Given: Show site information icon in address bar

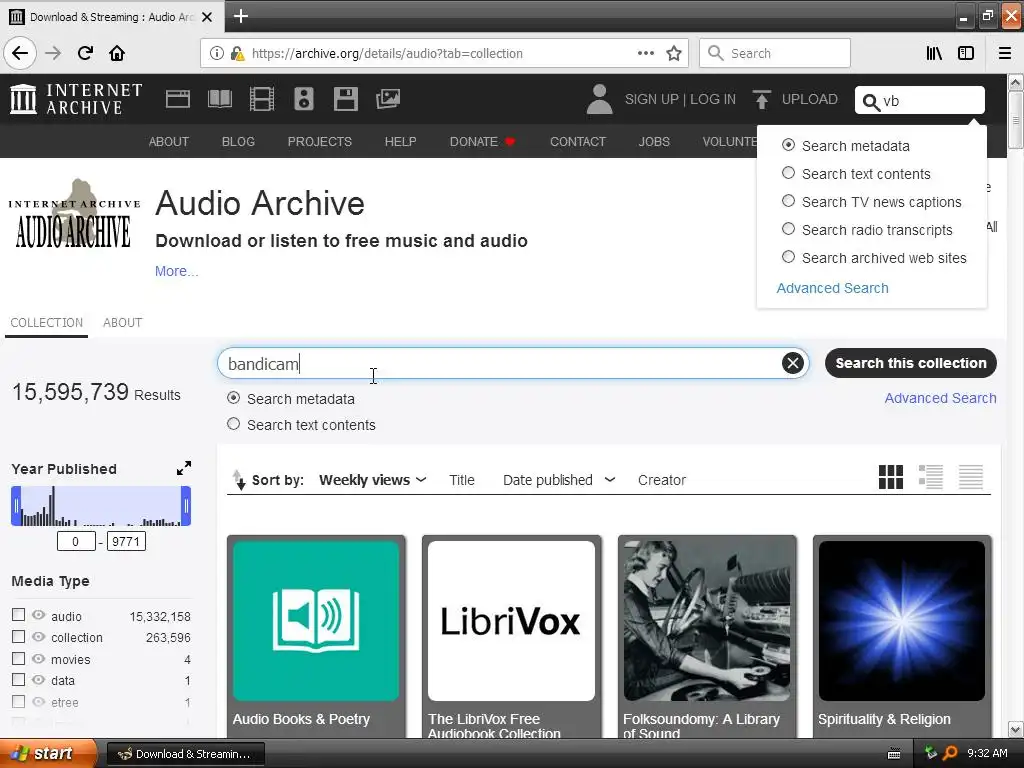Looking at the screenshot, I should click(217, 53).
